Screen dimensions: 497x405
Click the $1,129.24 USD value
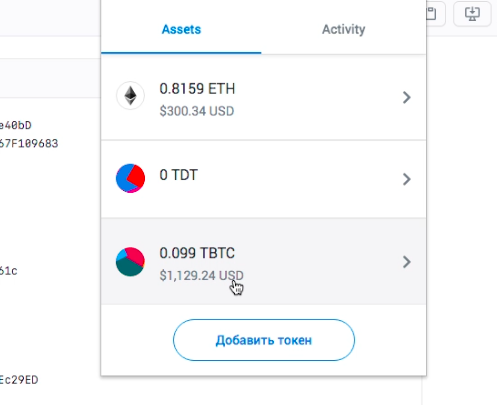coord(201,275)
